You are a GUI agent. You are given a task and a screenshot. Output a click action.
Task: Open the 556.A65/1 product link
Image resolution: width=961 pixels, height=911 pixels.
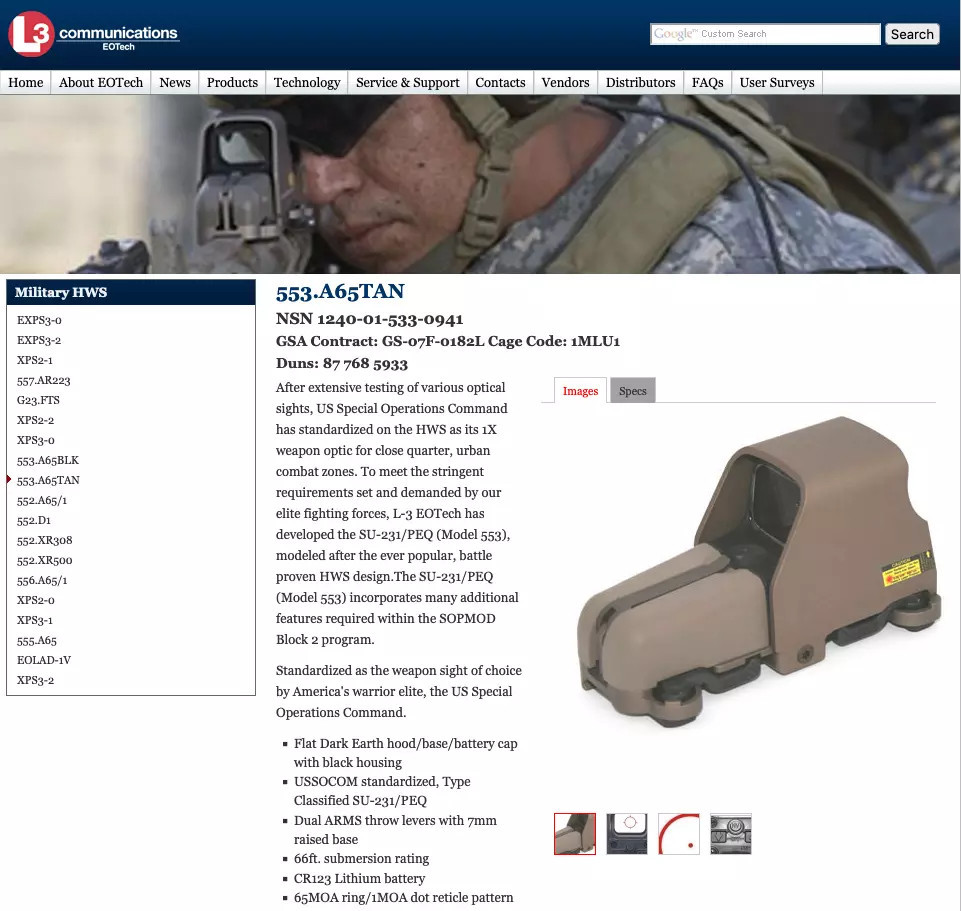pos(42,580)
